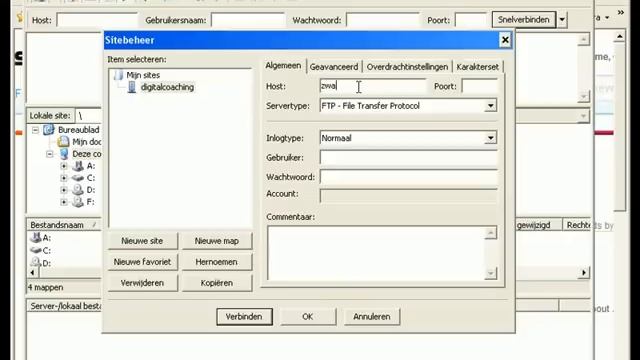640x360 pixels.
Task: Click the Annuleren button
Action: [x=371, y=317]
